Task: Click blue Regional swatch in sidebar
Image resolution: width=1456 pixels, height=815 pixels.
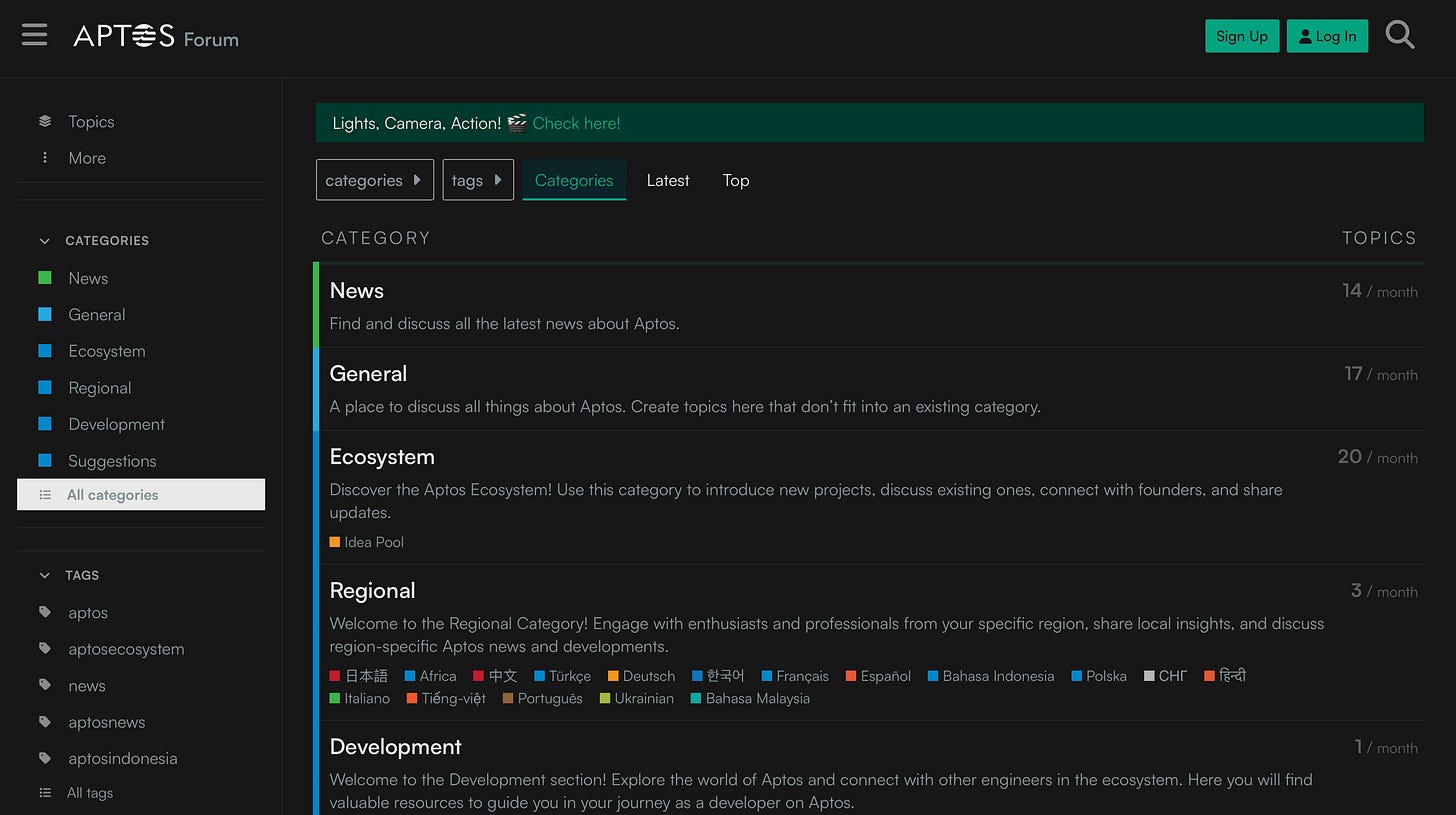Action: 45,388
